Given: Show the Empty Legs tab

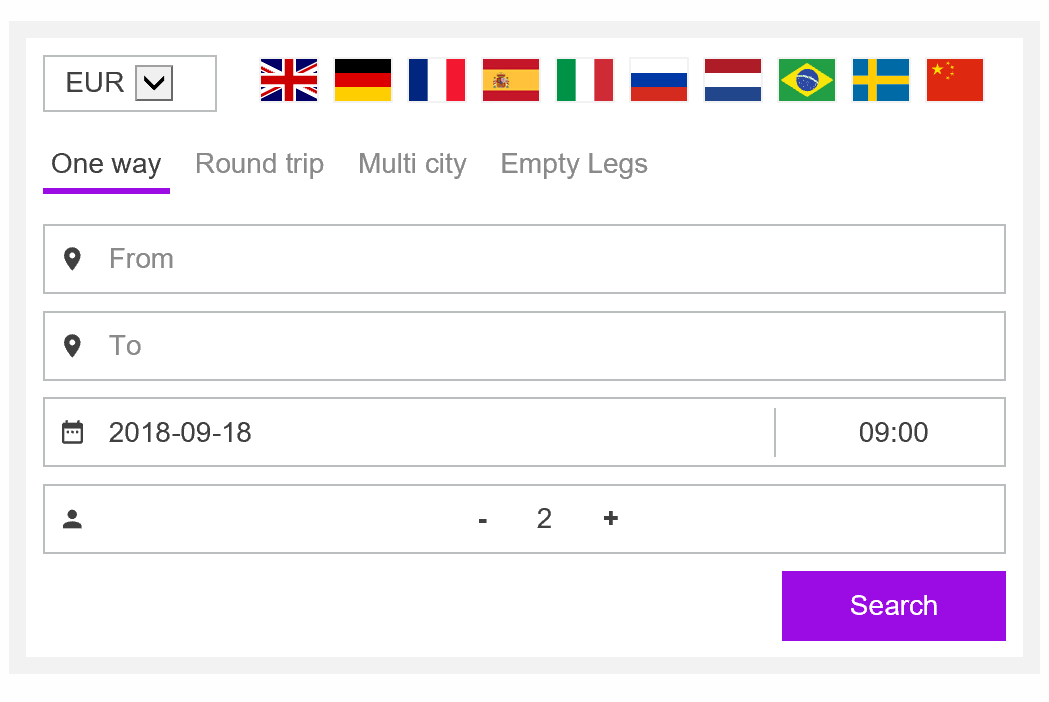Looking at the screenshot, I should coord(574,164).
